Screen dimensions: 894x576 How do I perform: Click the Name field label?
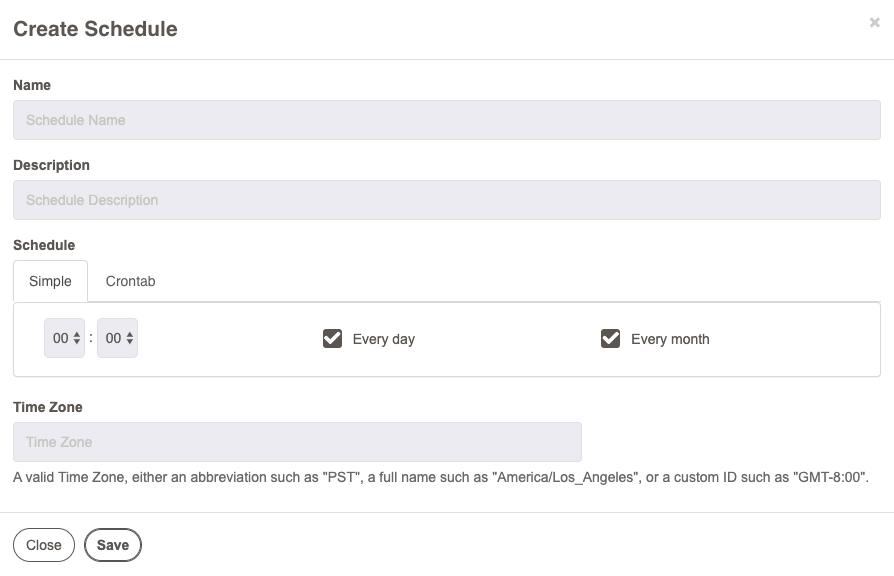32,85
